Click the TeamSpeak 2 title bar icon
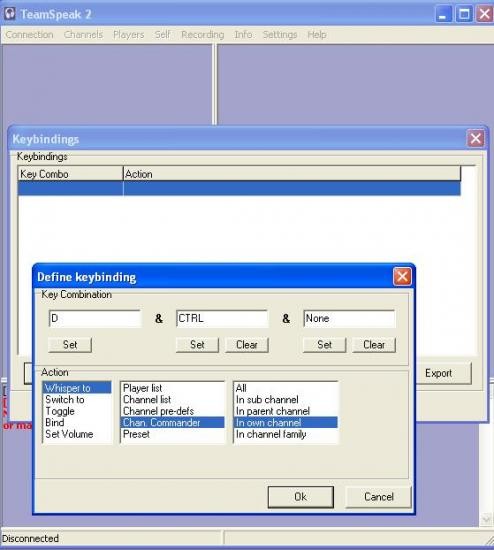This screenshot has height=550, width=494. (10, 14)
